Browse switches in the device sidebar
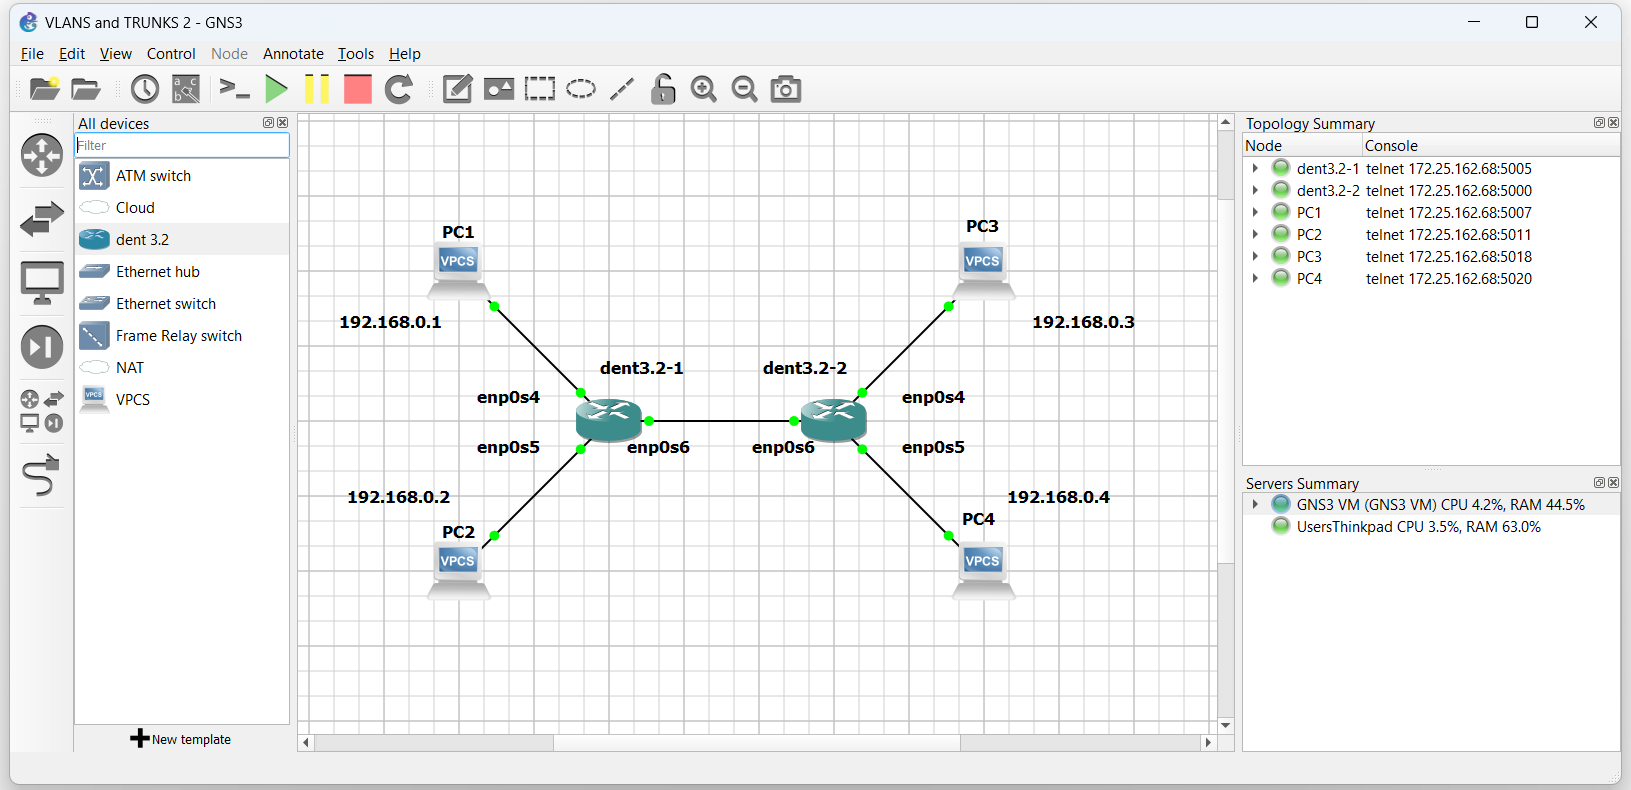This screenshot has width=1631, height=790. [x=42, y=219]
